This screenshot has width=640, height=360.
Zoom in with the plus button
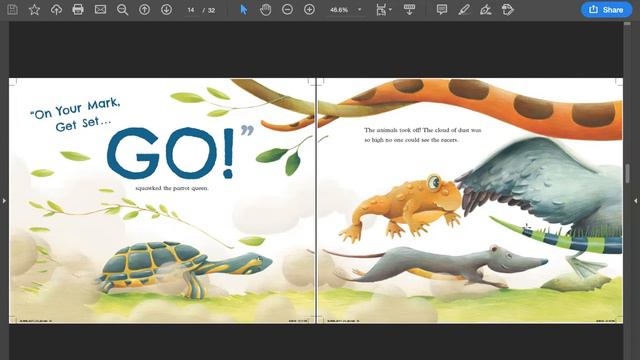pos(309,9)
